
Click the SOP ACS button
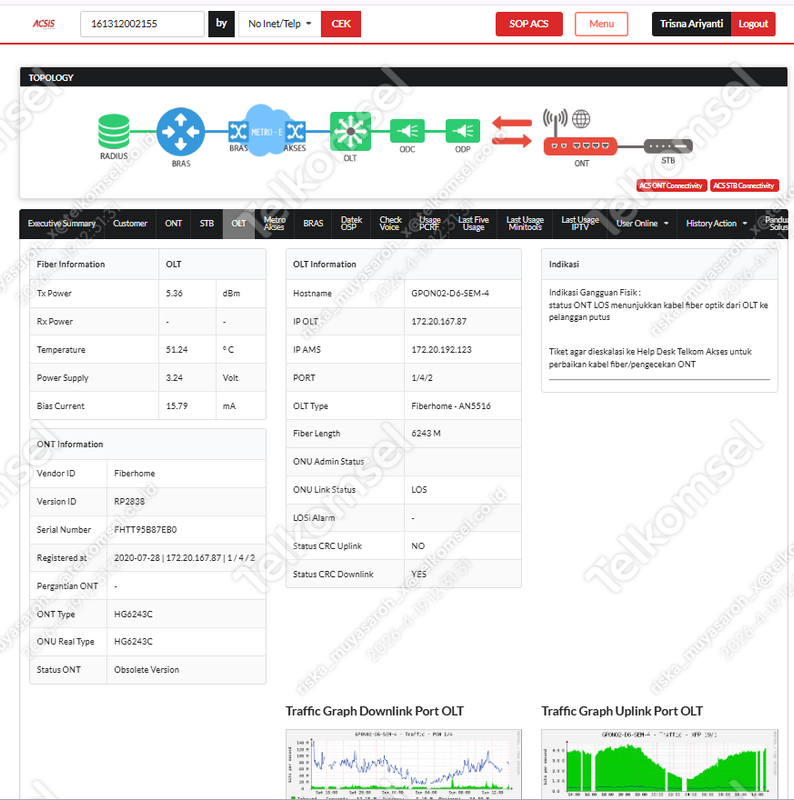pyautogui.click(x=529, y=24)
